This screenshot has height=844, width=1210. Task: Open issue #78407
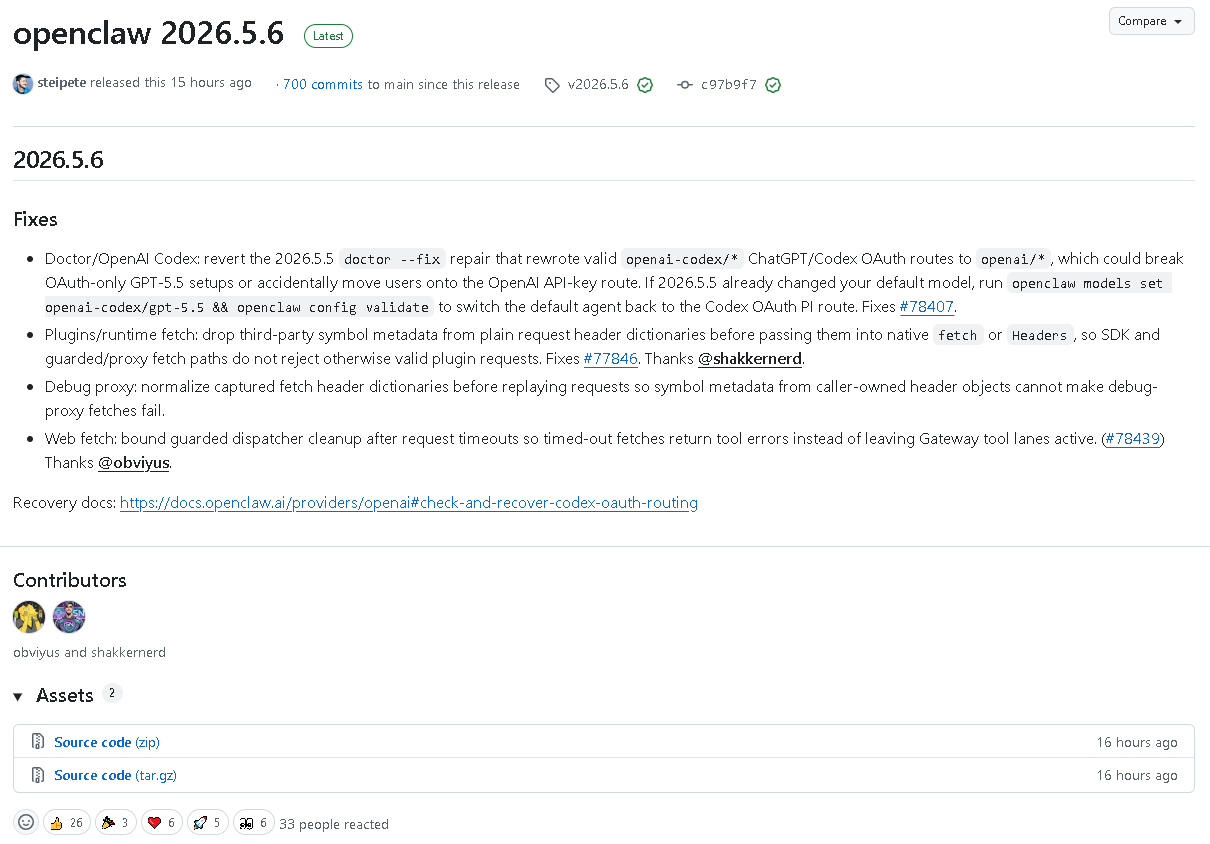tap(926, 307)
